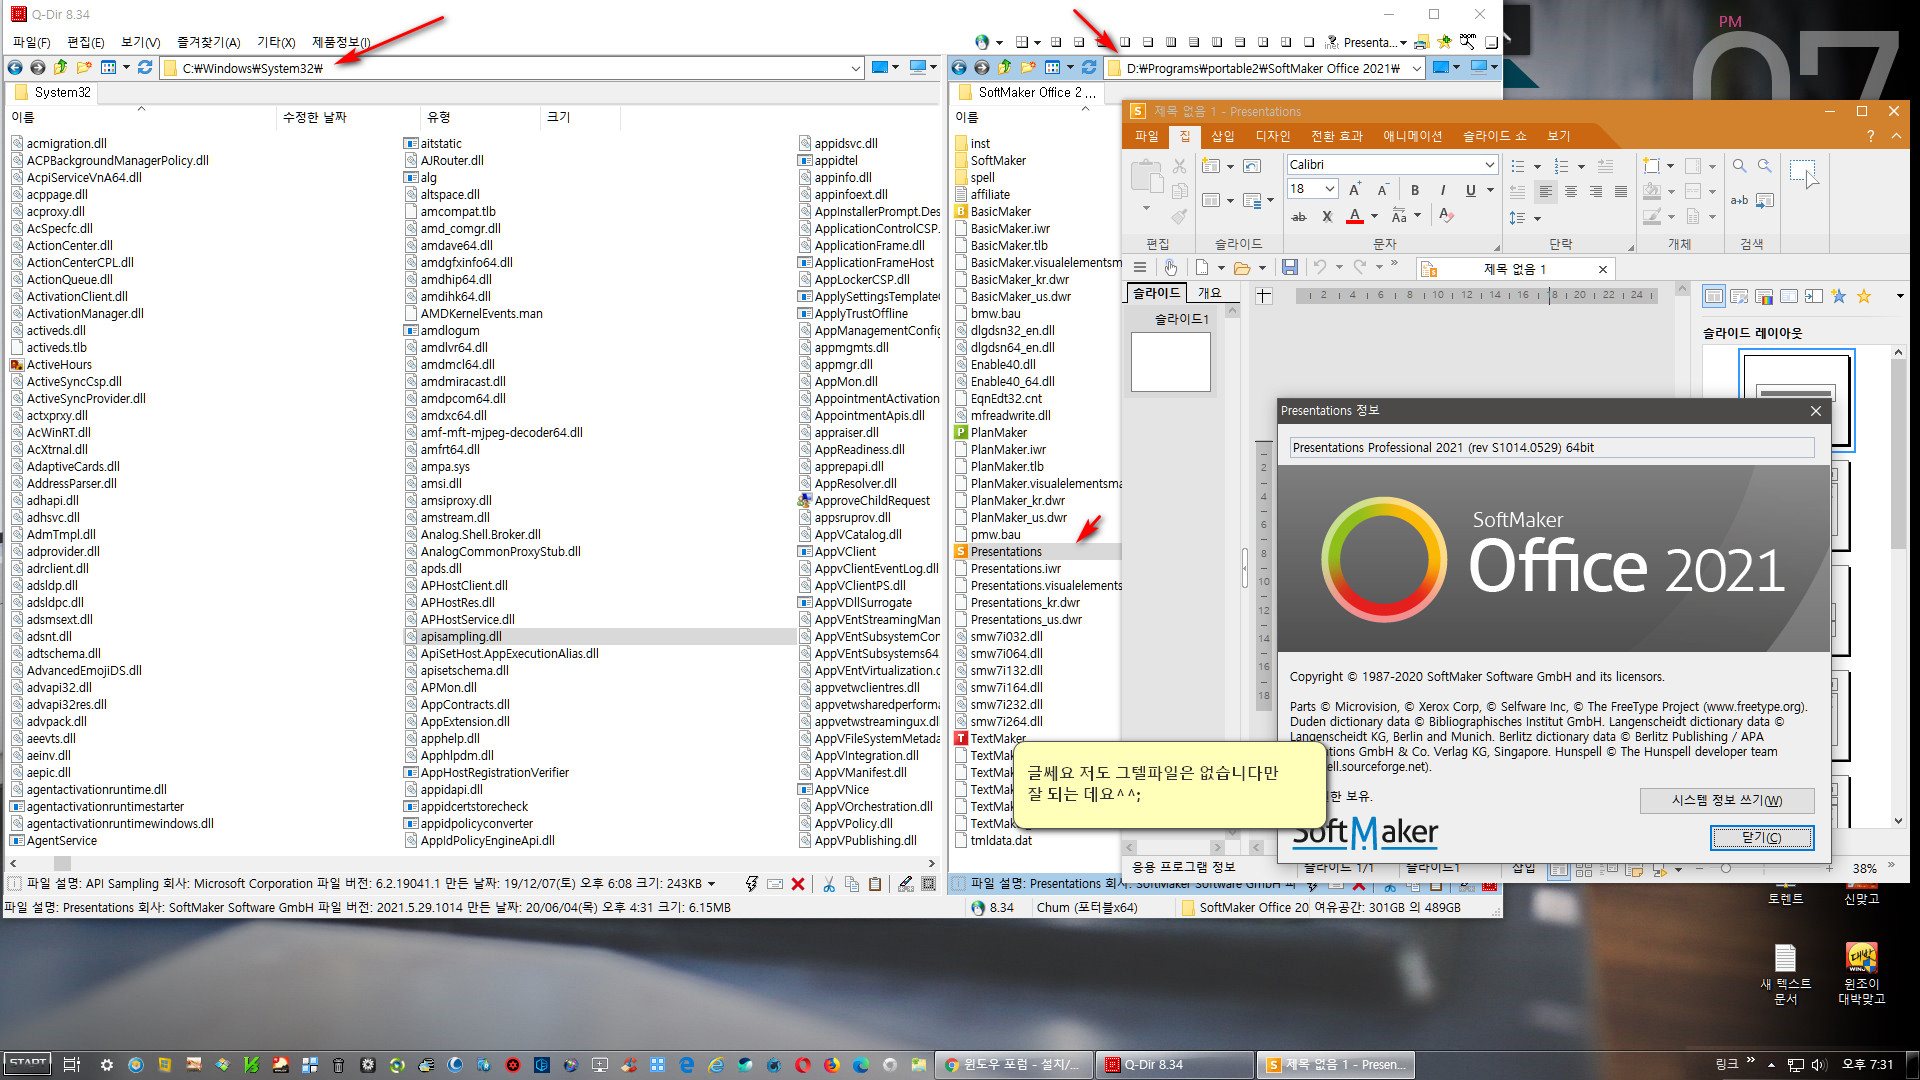The image size is (1920, 1080).
Task: Click search magnifier in 검색 group
Action: (1739, 166)
